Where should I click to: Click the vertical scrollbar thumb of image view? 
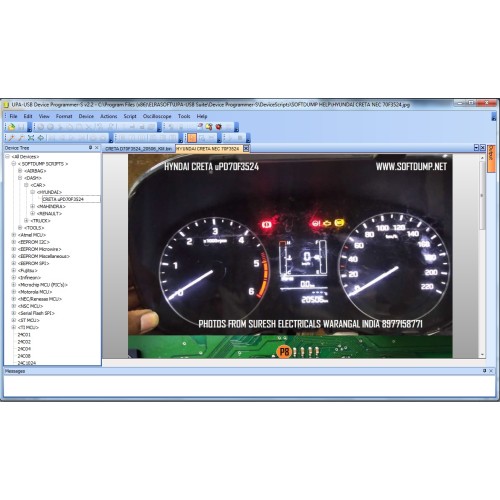pyautogui.click(x=482, y=195)
